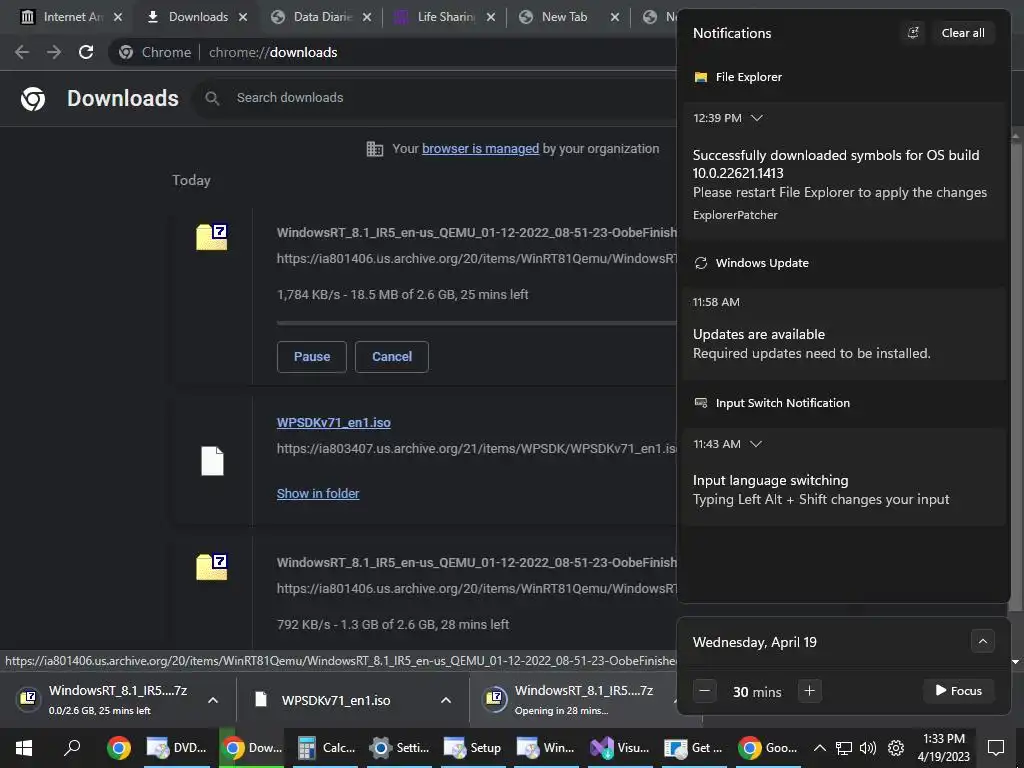Click the network icon in system tray
The width and height of the screenshot is (1024, 768).
(x=844, y=748)
